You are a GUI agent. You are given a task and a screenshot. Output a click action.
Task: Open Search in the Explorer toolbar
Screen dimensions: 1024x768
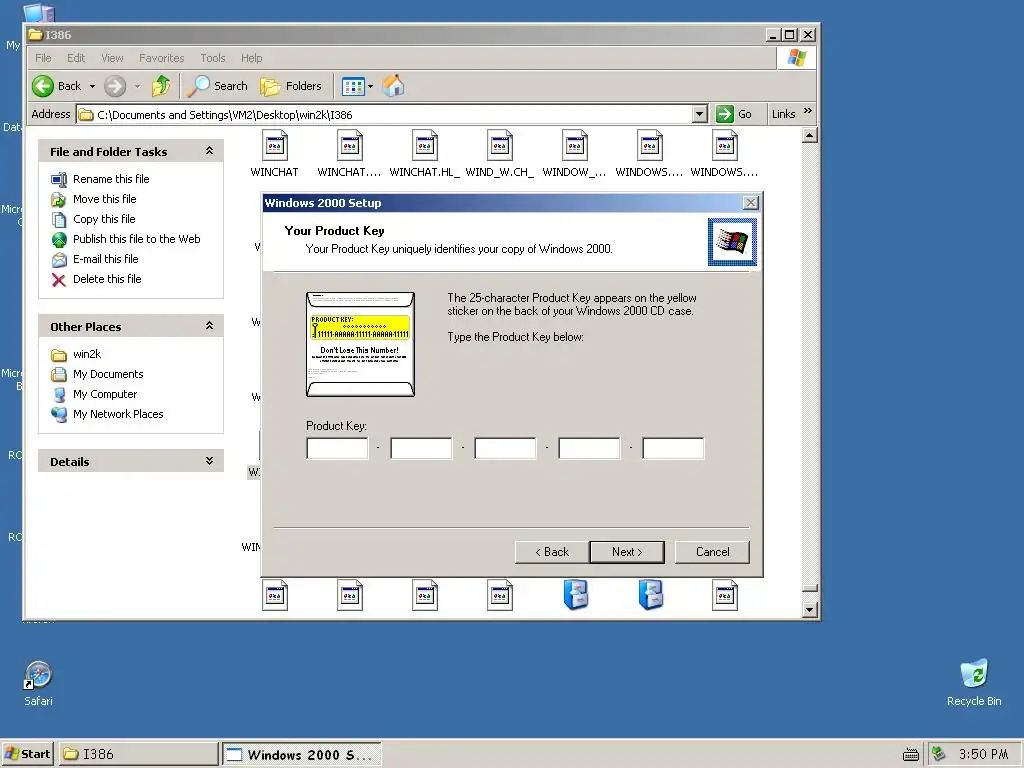pyautogui.click(x=217, y=86)
